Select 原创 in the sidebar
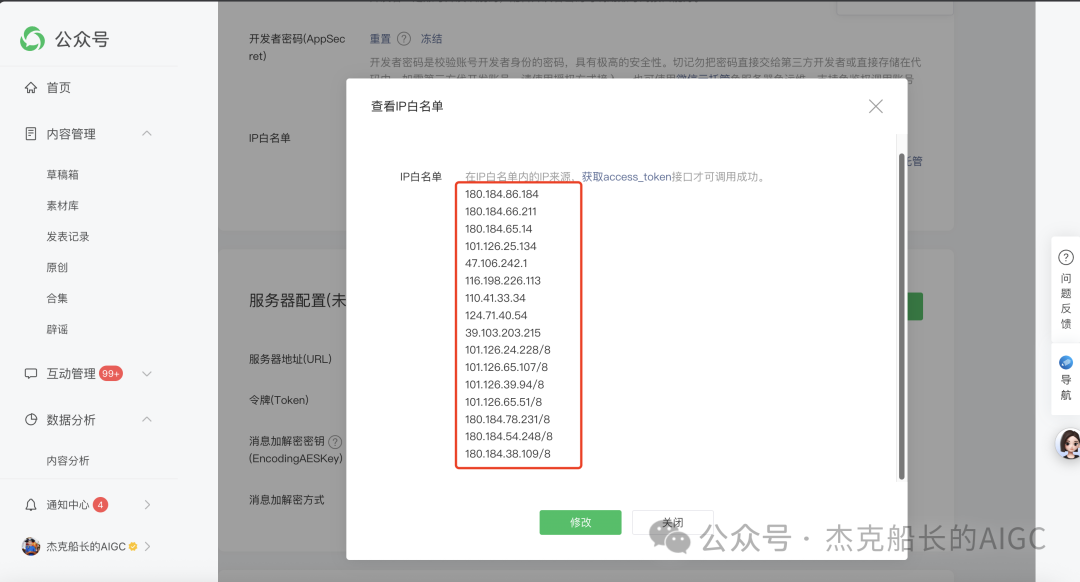The width and height of the screenshot is (1080, 582). (57, 268)
